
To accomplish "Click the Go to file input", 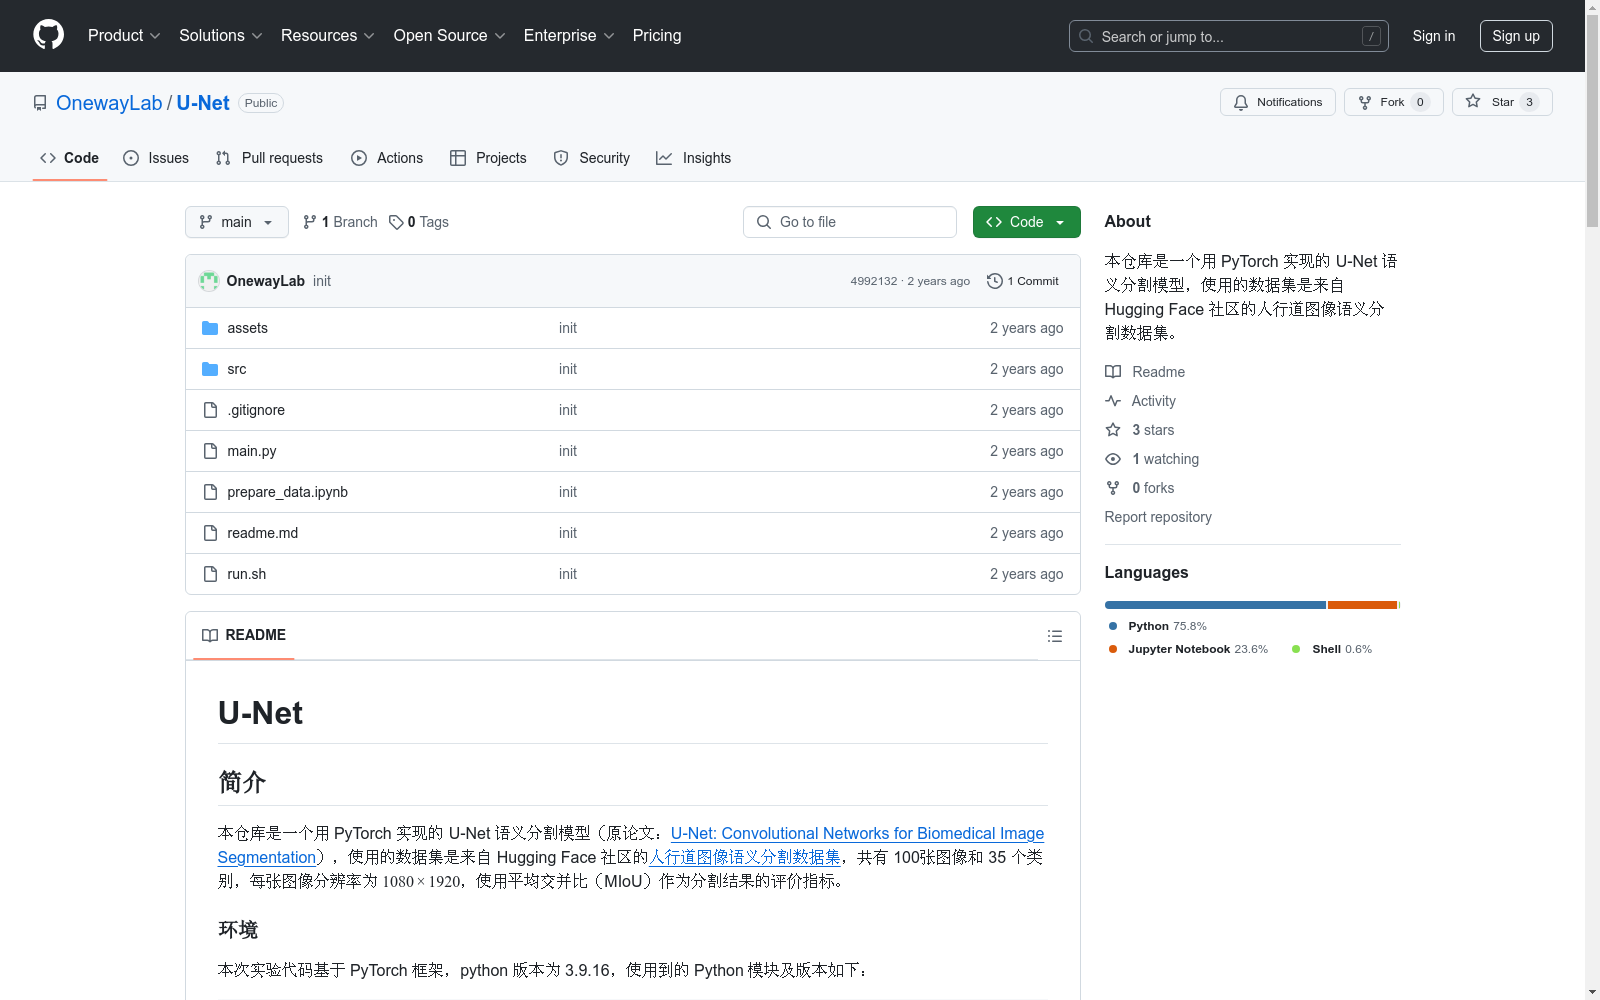I will coord(850,222).
